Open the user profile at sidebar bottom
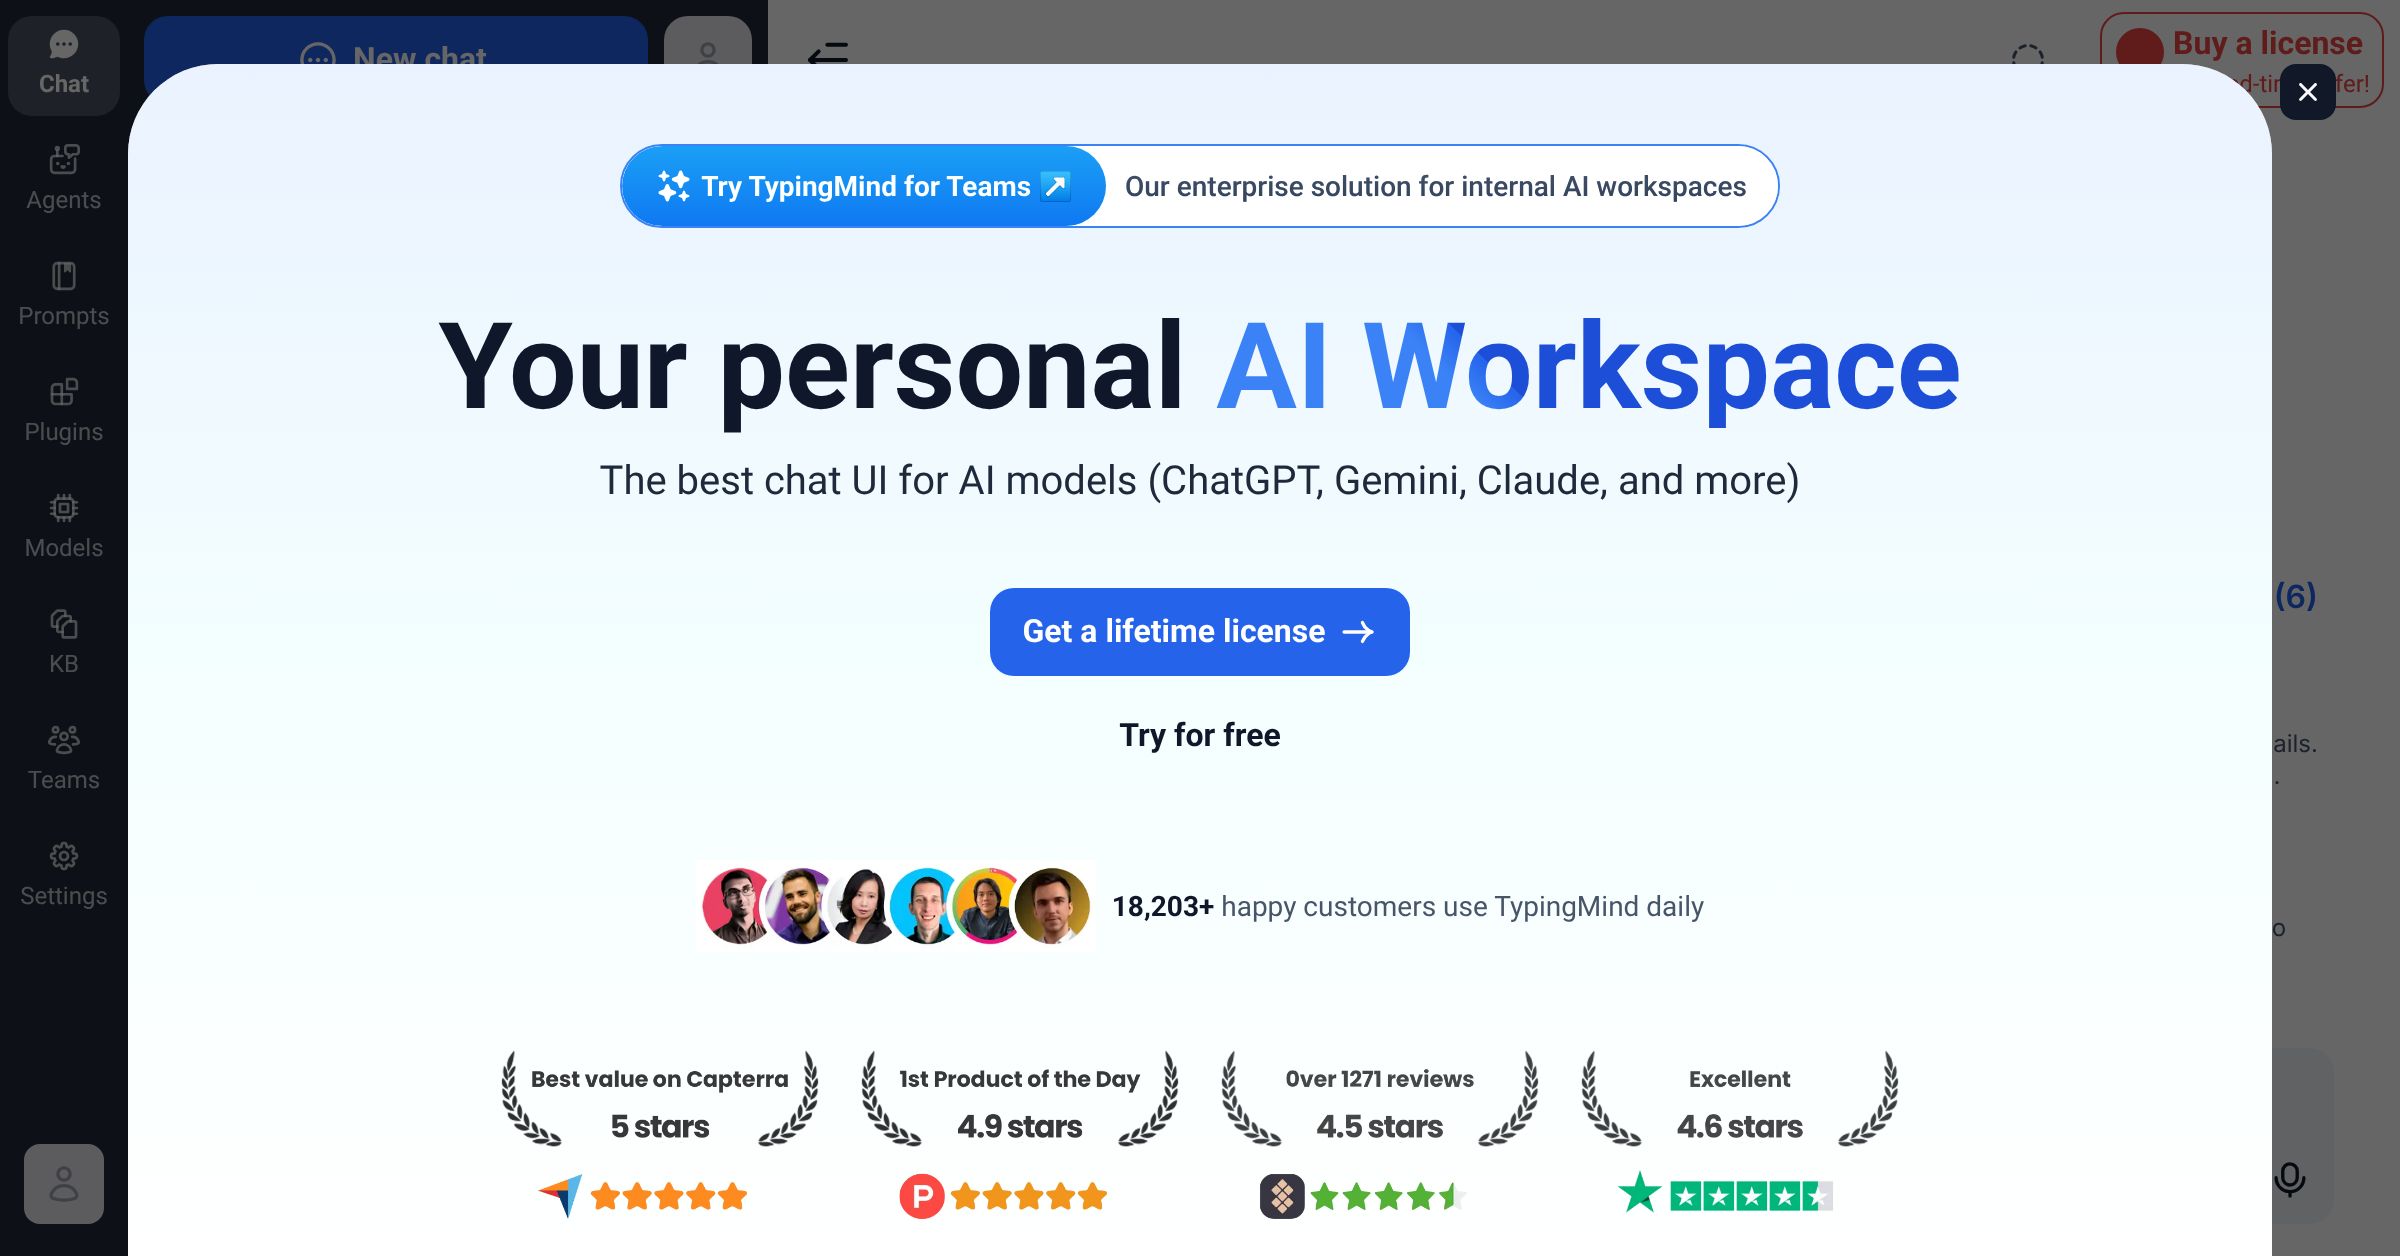Image resolution: width=2400 pixels, height=1256 pixels. tap(64, 1184)
